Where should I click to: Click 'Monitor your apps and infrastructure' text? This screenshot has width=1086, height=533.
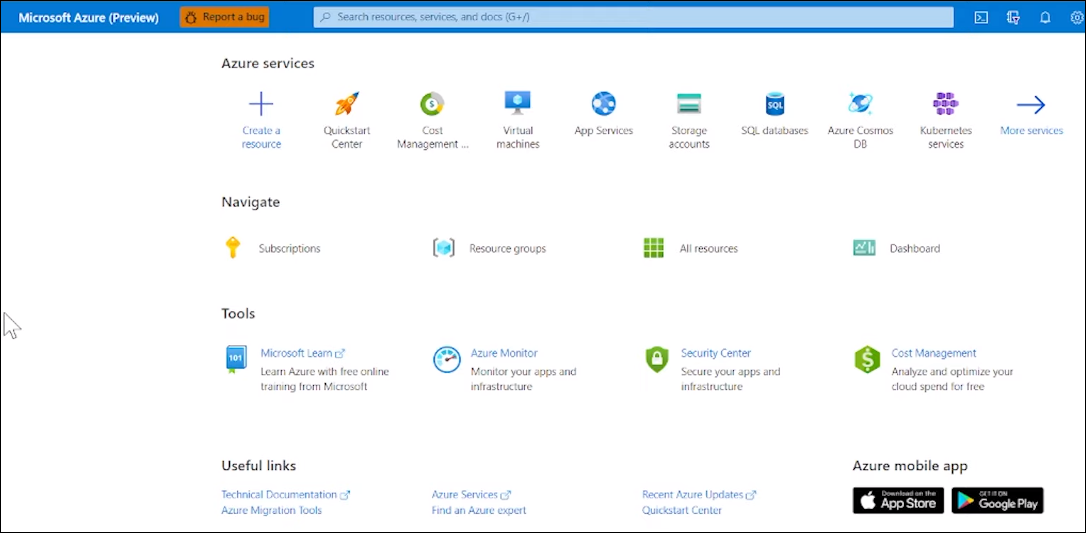pyautogui.click(x=524, y=379)
